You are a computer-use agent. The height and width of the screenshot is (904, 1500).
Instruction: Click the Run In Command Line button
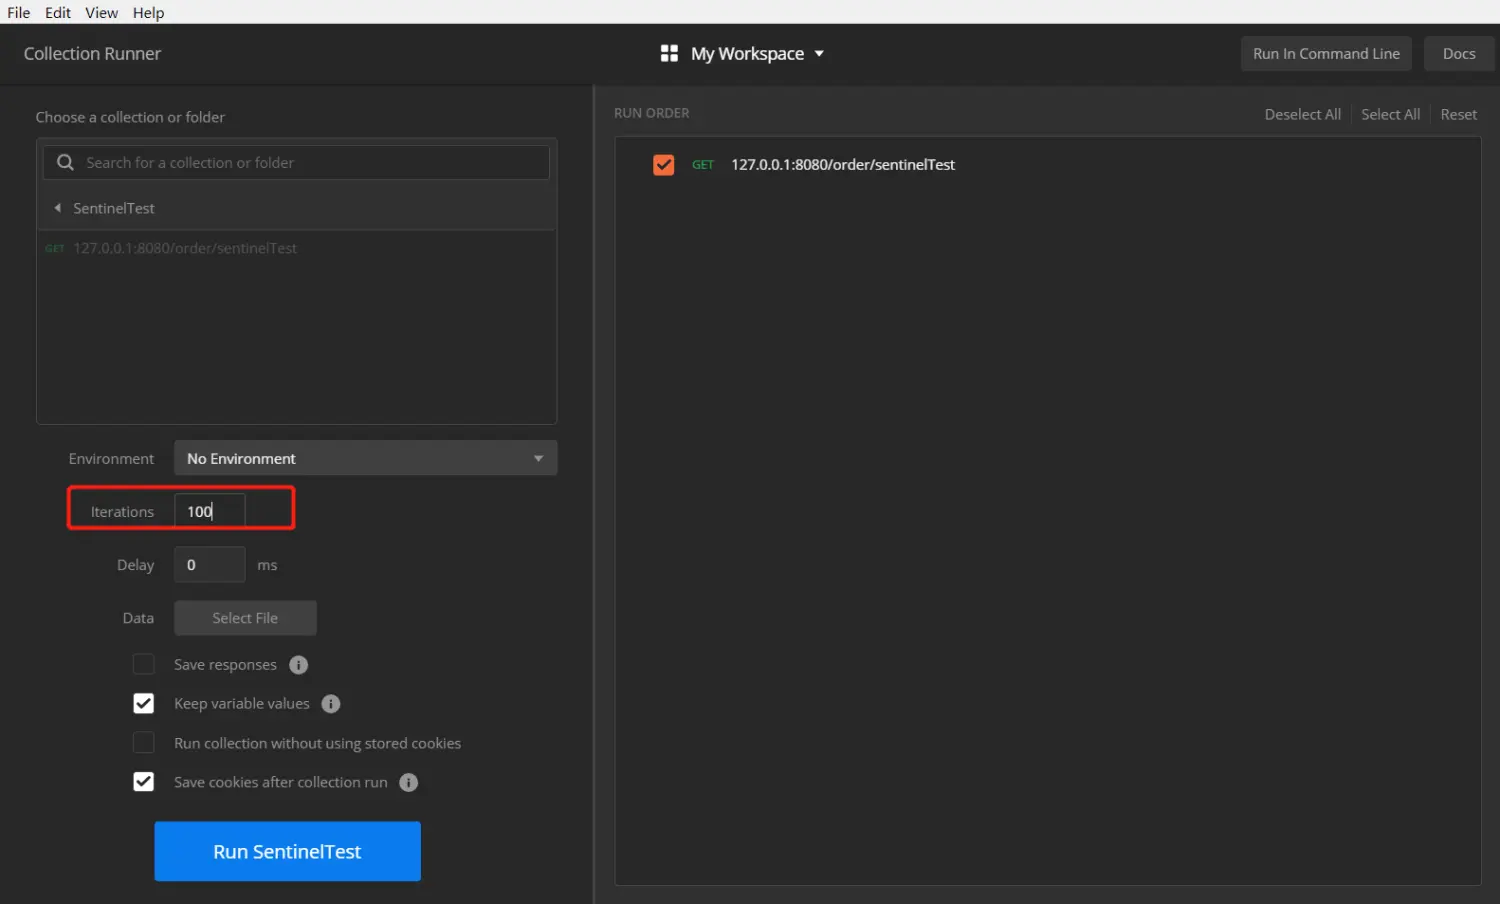(x=1326, y=54)
